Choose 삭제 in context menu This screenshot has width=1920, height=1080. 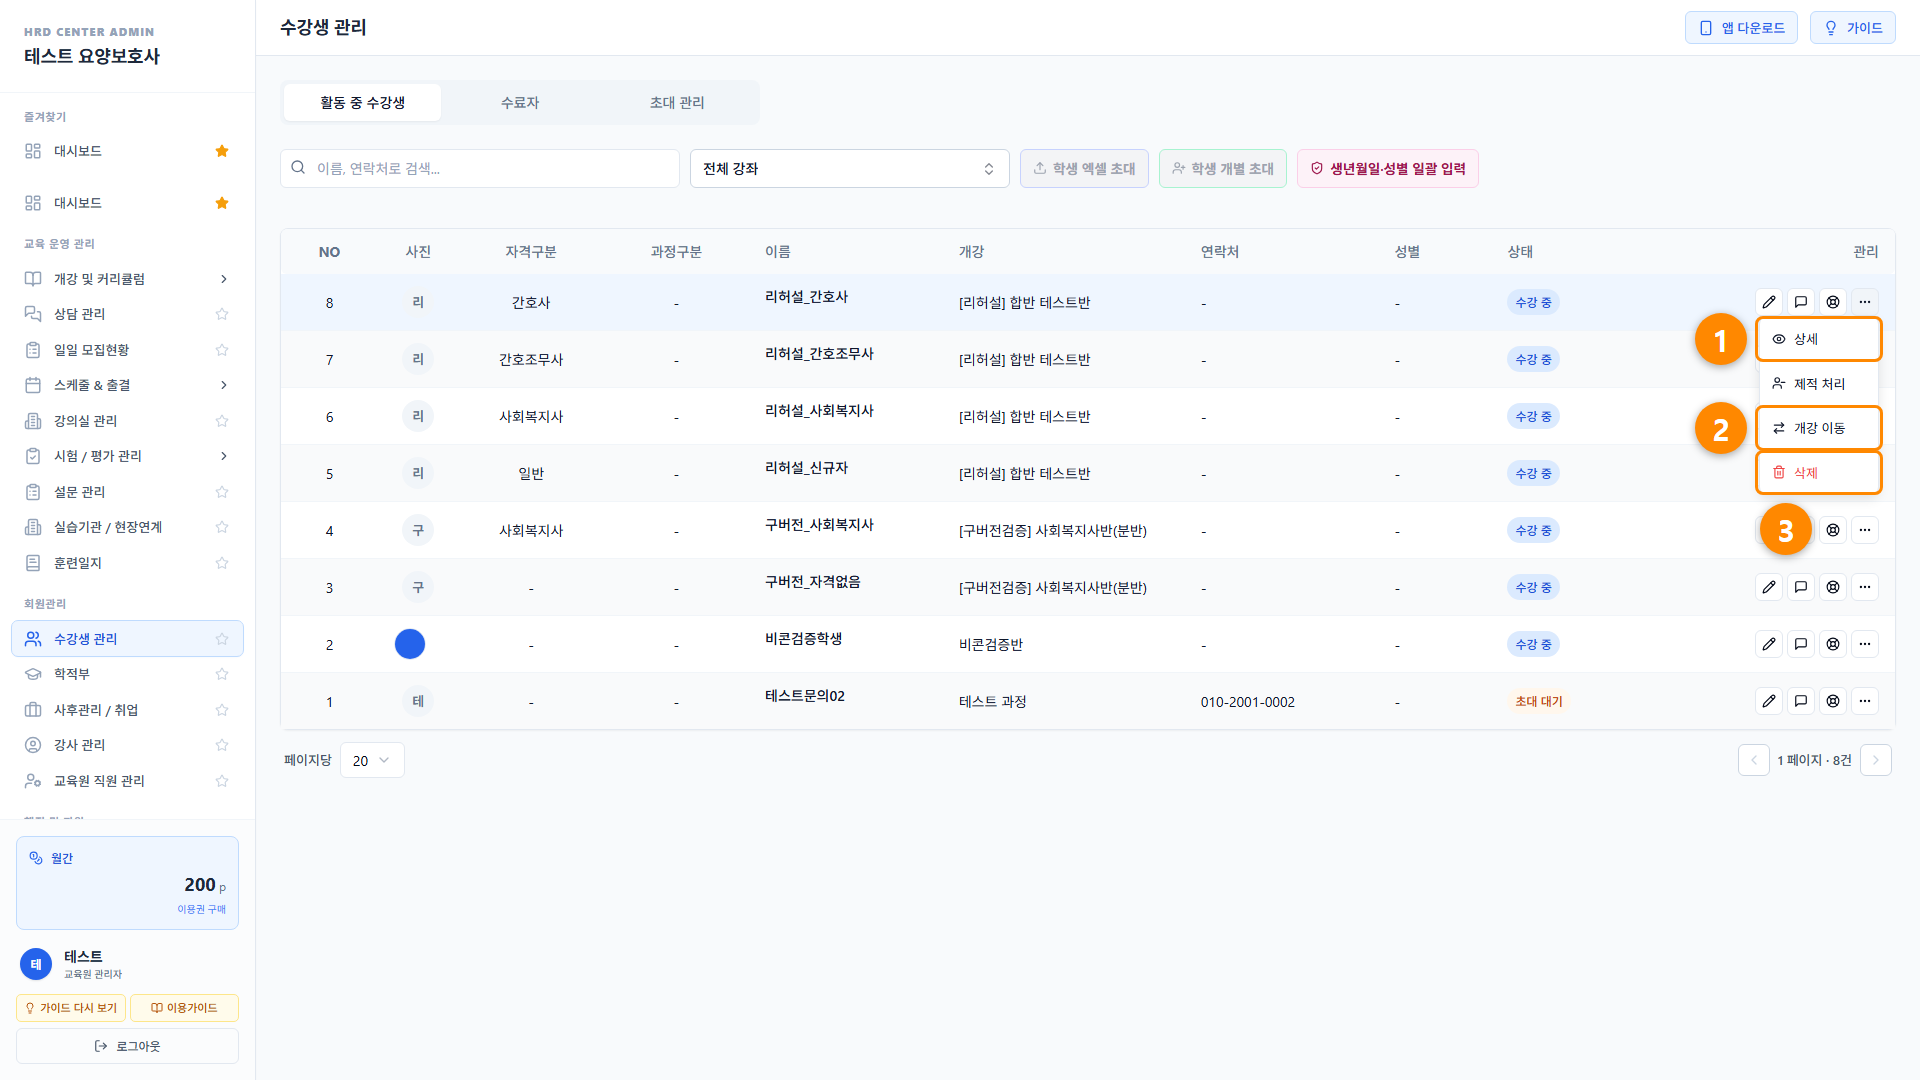point(1818,473)
